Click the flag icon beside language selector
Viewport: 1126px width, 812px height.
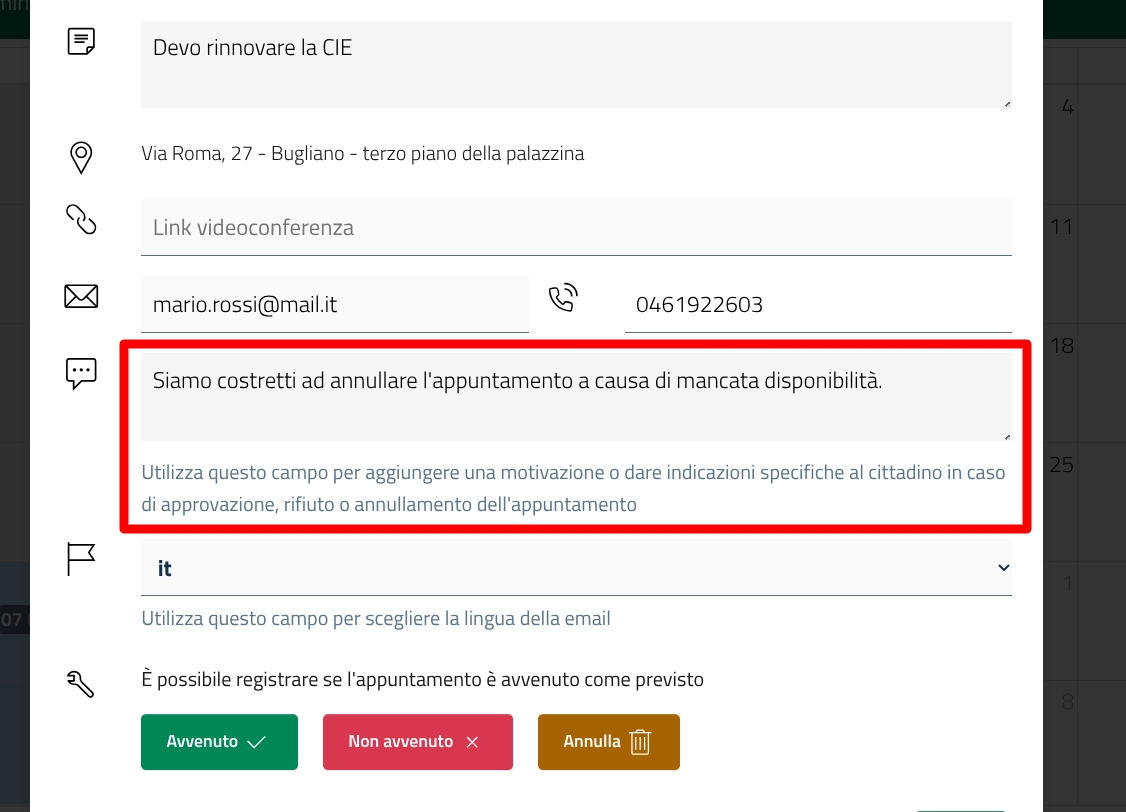tap(81, 559)
